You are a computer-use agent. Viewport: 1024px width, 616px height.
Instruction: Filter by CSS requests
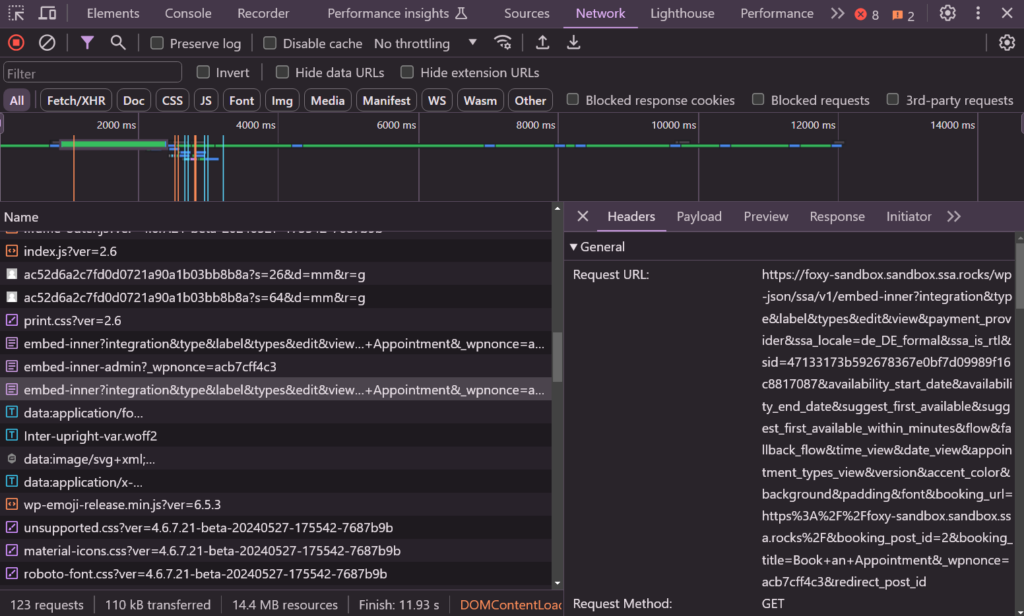point(172,101)
